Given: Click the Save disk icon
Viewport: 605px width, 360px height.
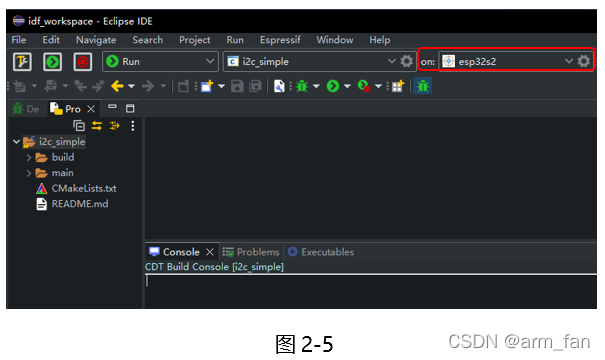Looking at the screenshot, I should (237, 86).
